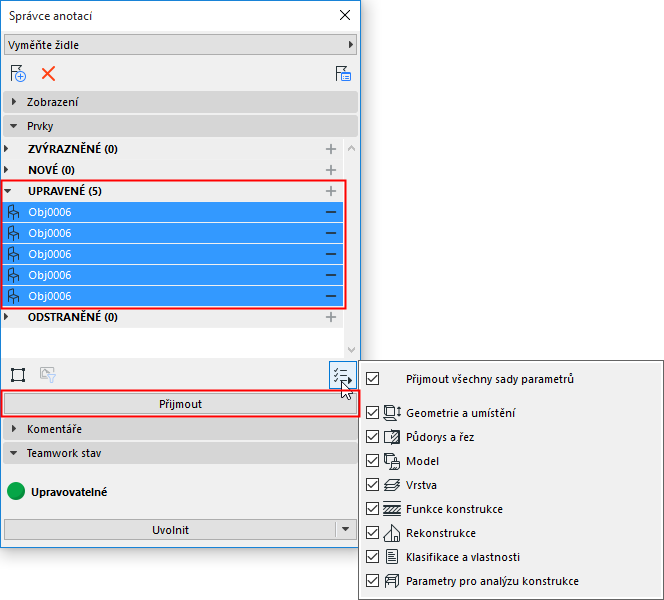Click the greyed-out filter elements icon
The width and height of the screenshot is (664, 600).
[48, 375]
